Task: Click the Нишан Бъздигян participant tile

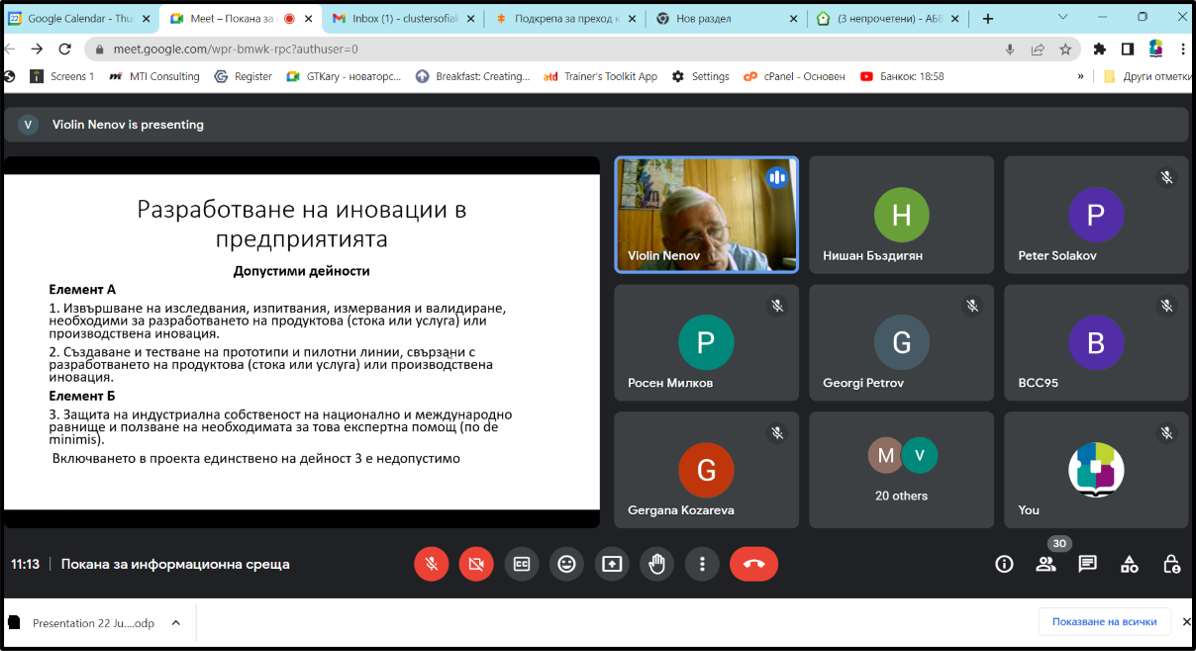Action: click(x=902, y=214)
